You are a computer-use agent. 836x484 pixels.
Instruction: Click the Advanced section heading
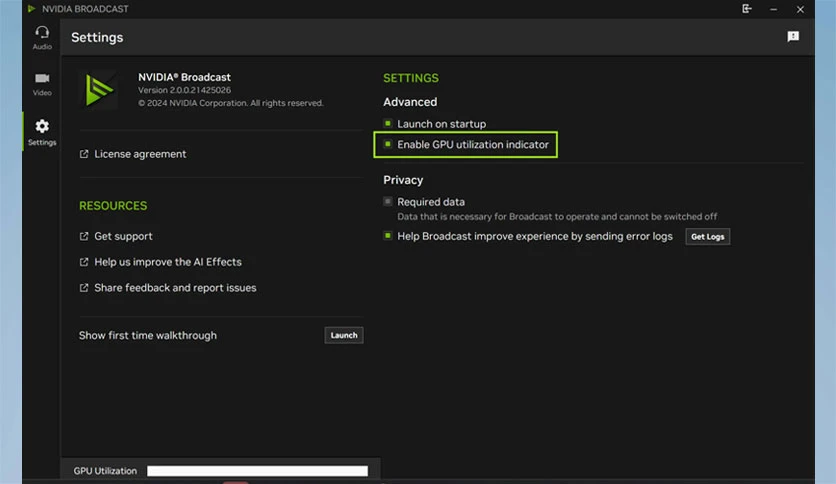click(x=410, y=102)
